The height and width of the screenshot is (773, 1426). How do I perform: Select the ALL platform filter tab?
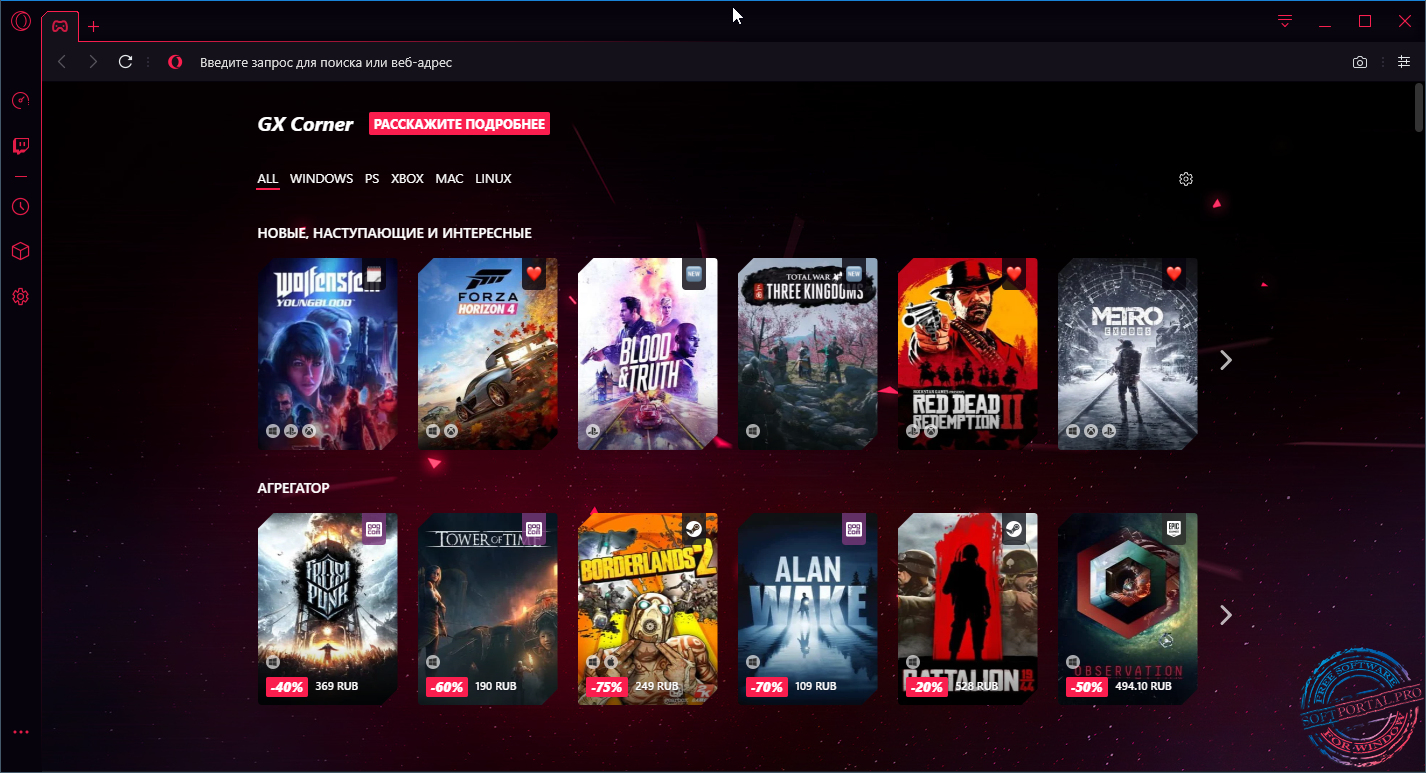pos(267,179)
